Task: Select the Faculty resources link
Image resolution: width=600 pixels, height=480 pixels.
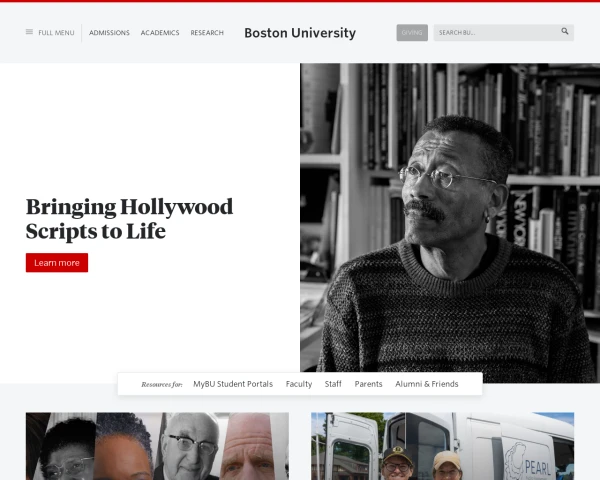Action: 298,384
